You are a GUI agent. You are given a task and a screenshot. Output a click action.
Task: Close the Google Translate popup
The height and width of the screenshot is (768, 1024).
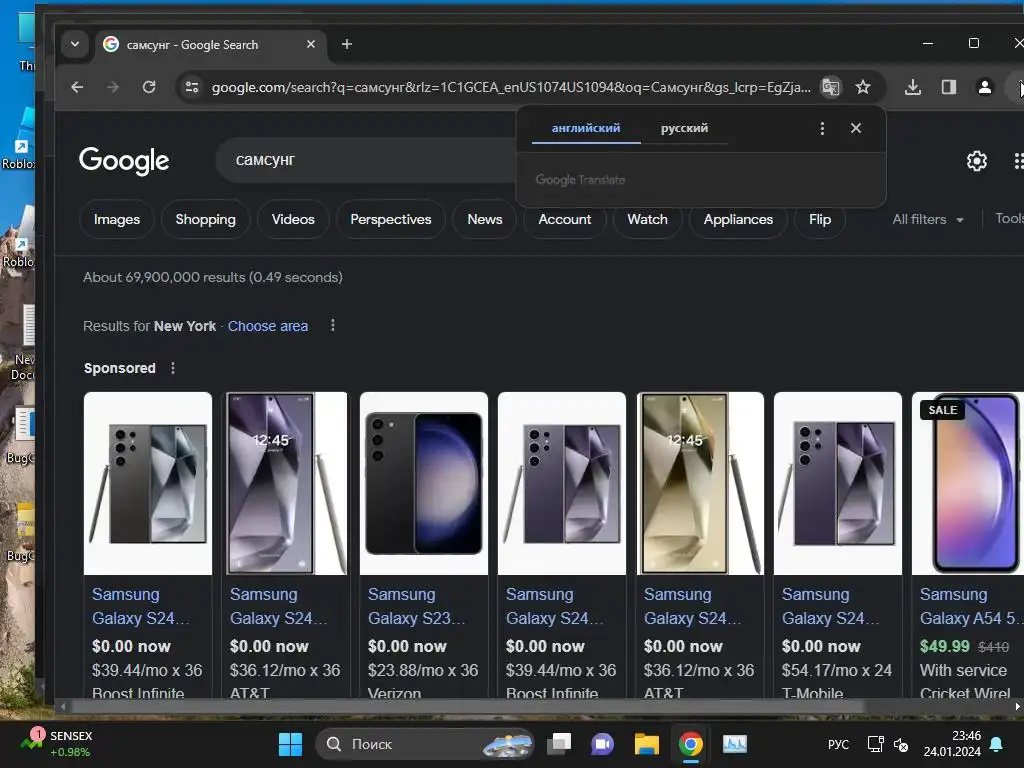click(856, 128)
